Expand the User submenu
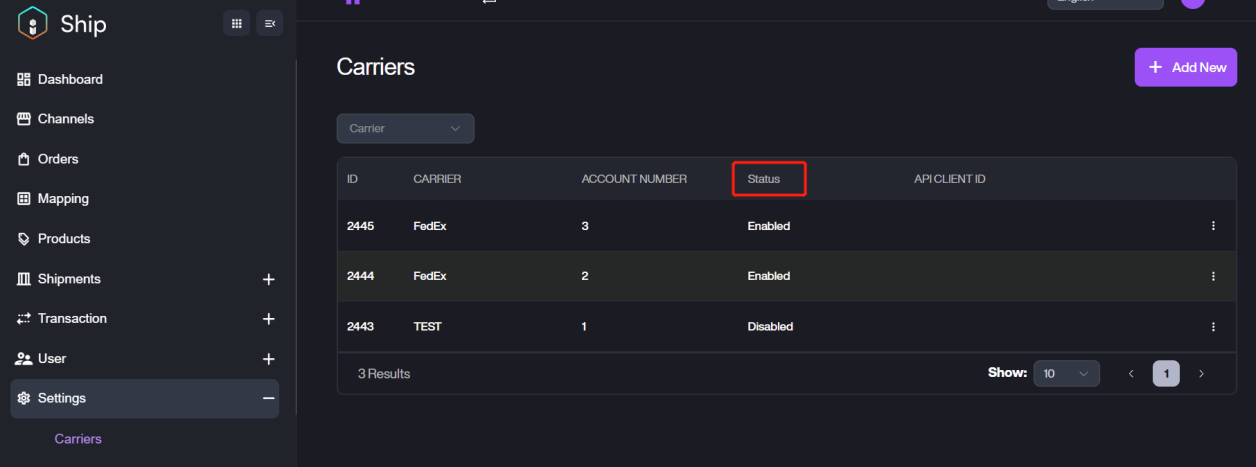 pyautogui.click(x=268, y=359)
